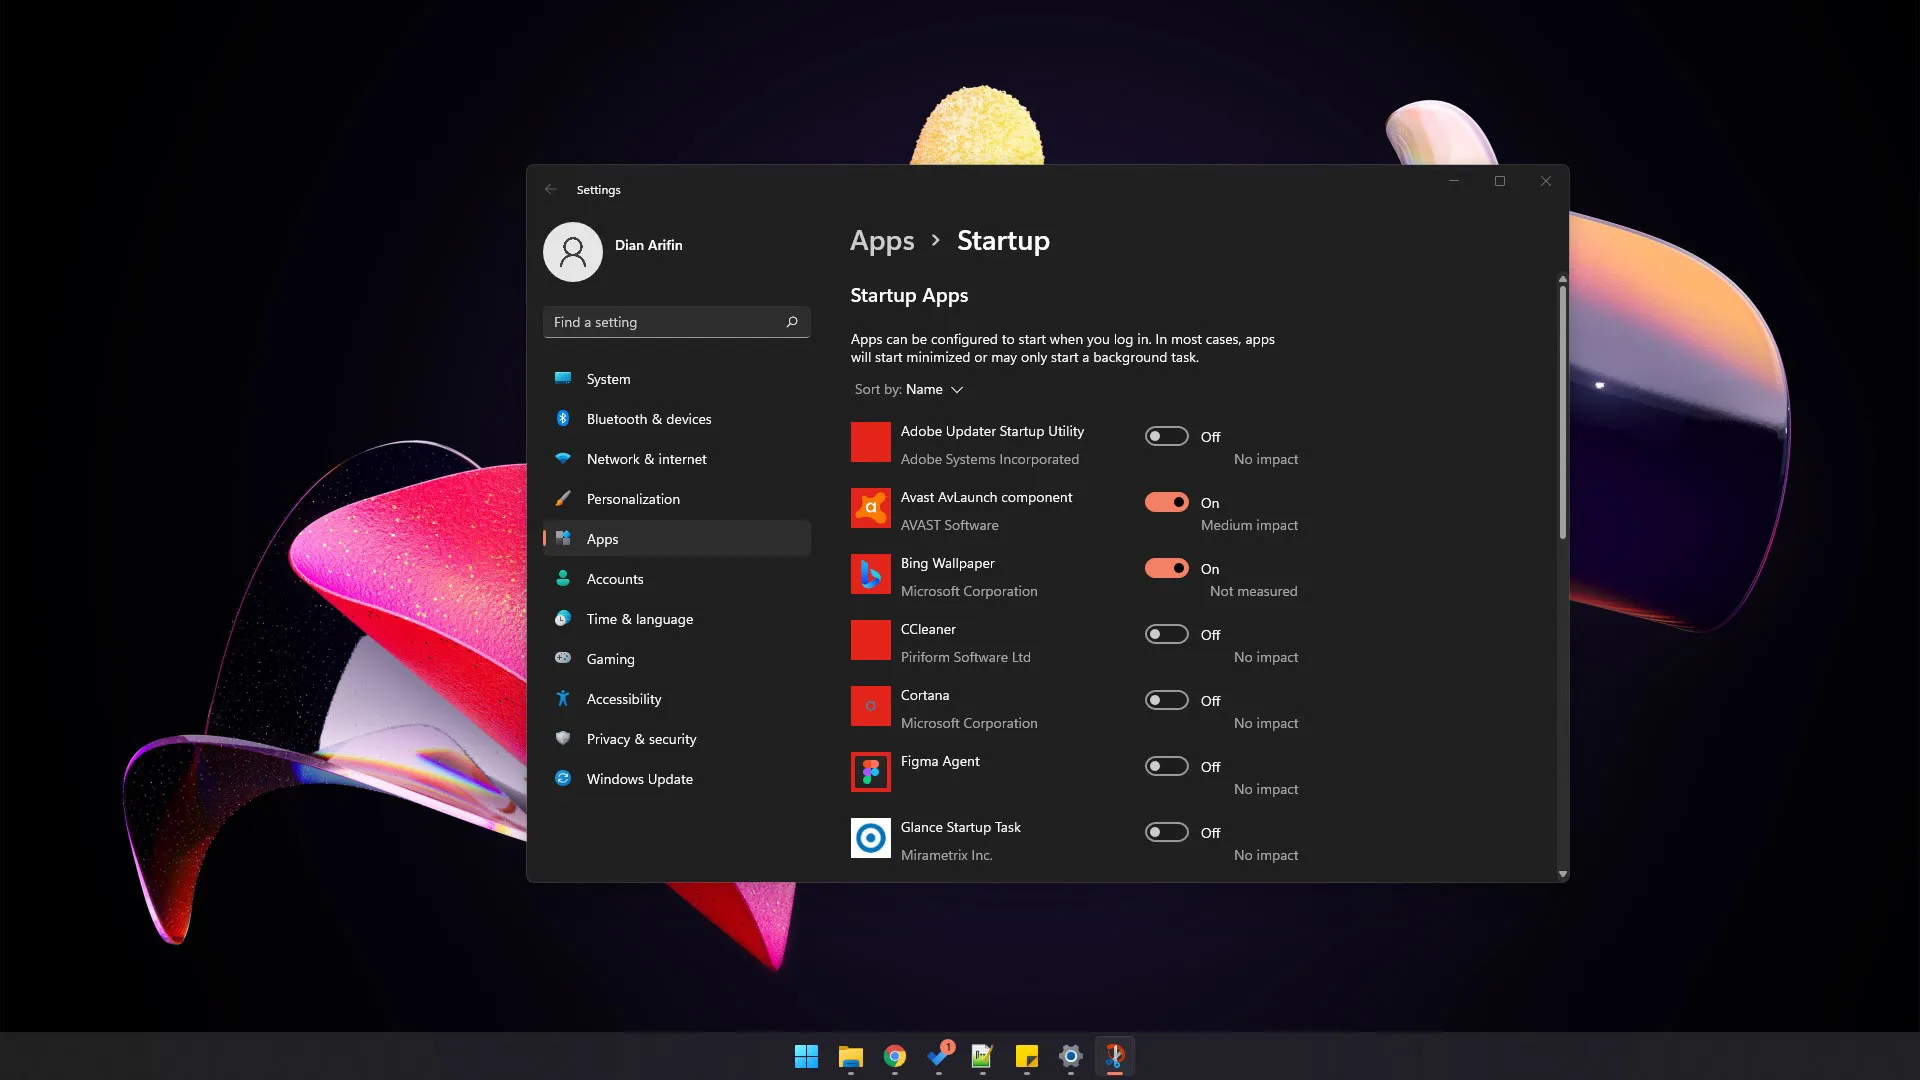Click scrollbar down arrow in Startup list
The width and height of the screenshot is (1920, 1080).
[1562, 874]
